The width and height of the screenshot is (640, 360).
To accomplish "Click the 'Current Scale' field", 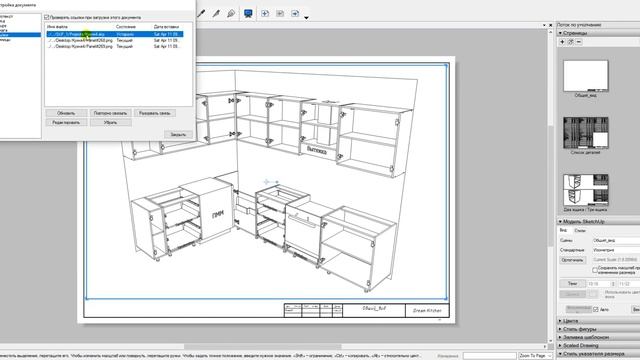I will (x=616, y=260).
